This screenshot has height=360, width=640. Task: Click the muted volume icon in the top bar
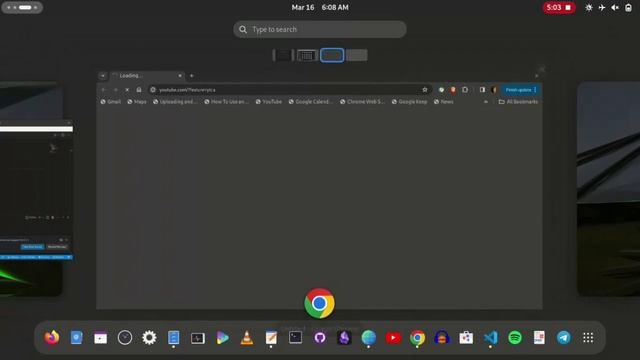point(615,7)
